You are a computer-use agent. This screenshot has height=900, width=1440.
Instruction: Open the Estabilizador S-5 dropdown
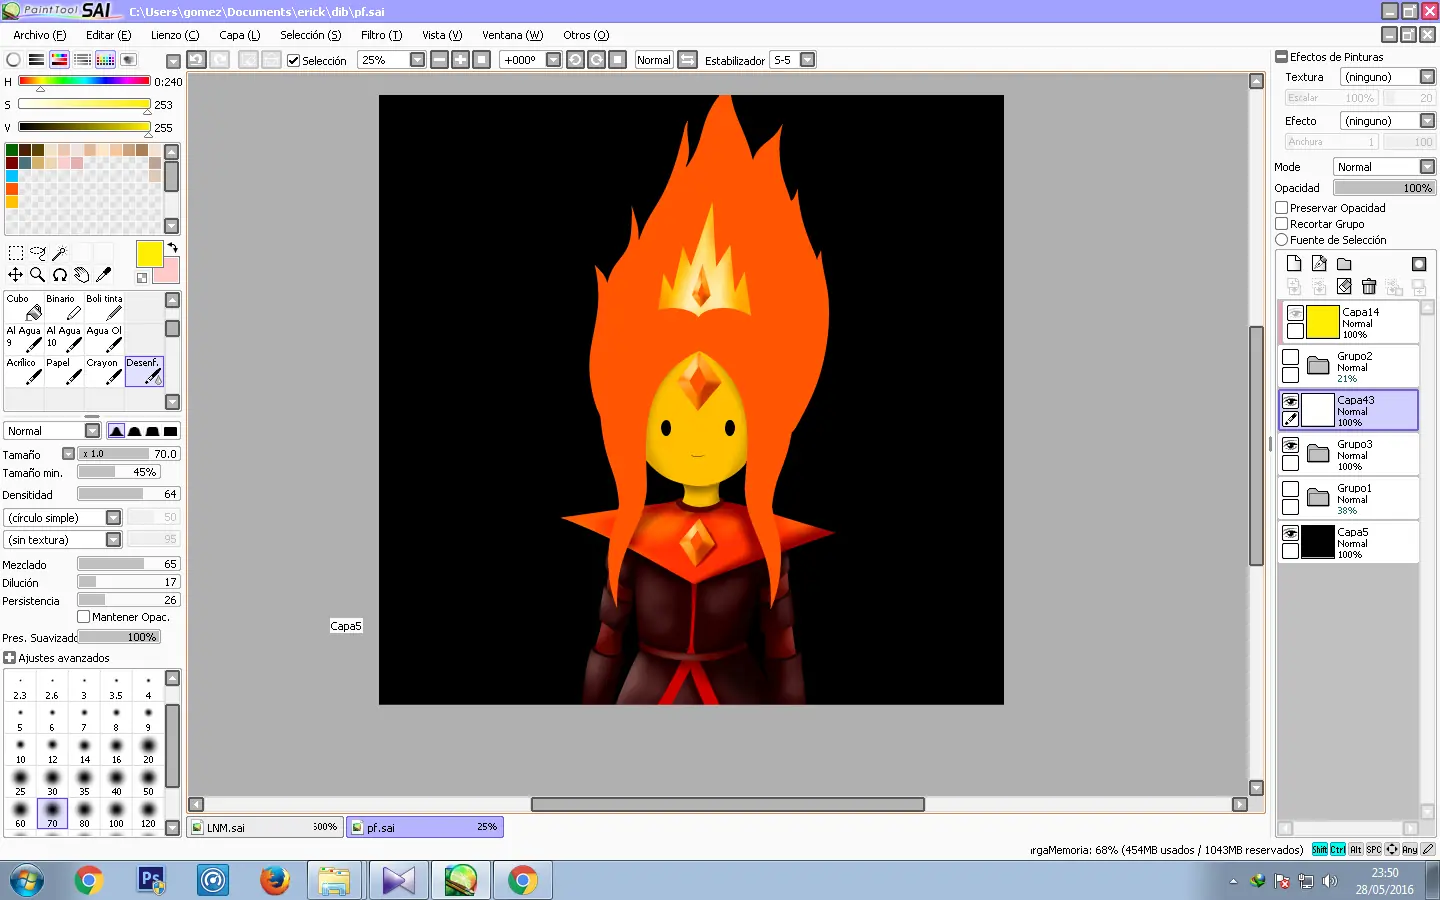[x=807, y=60]
